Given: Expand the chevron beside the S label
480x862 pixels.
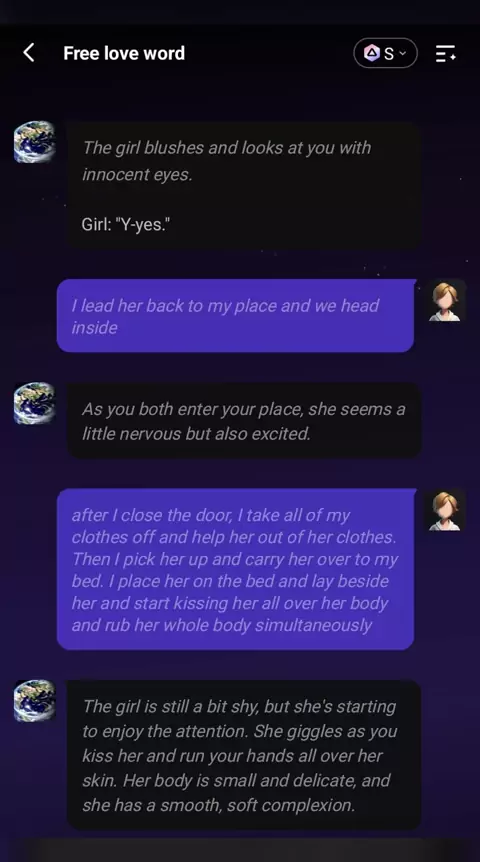Looking at the screenshot, I should click(x=402, y=53).
